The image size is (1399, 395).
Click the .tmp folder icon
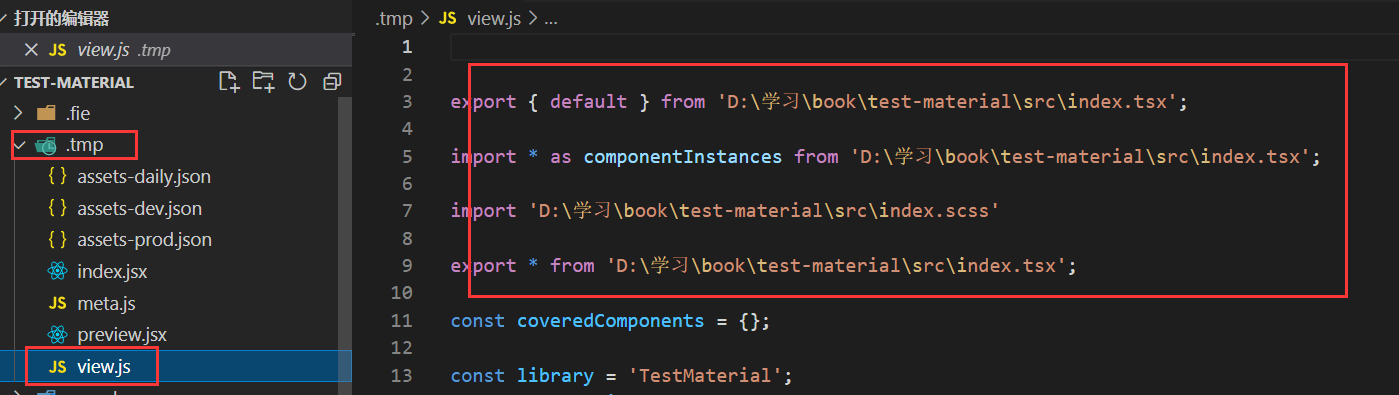46,146
